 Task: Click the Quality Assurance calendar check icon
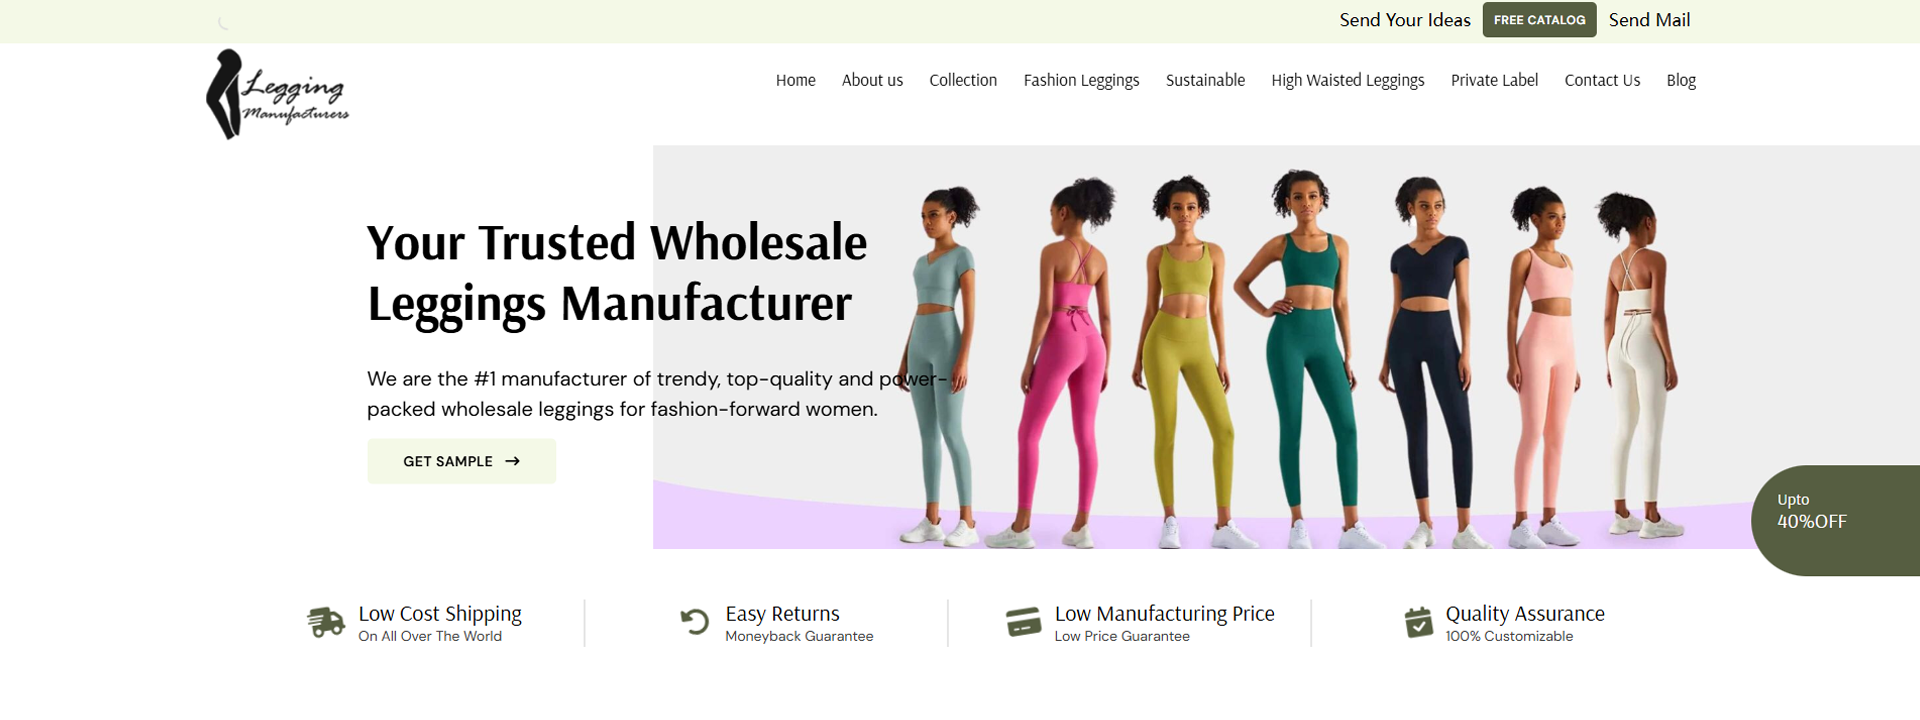(1418, 622)
